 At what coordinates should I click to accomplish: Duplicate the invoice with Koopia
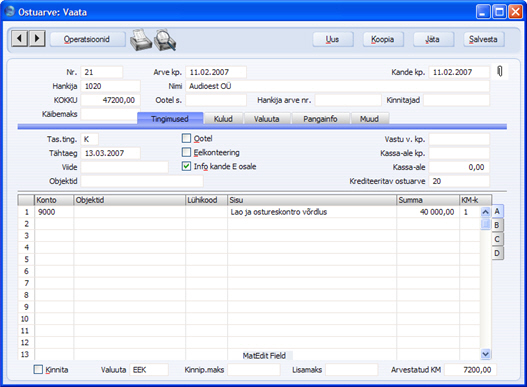coord(383,39)
